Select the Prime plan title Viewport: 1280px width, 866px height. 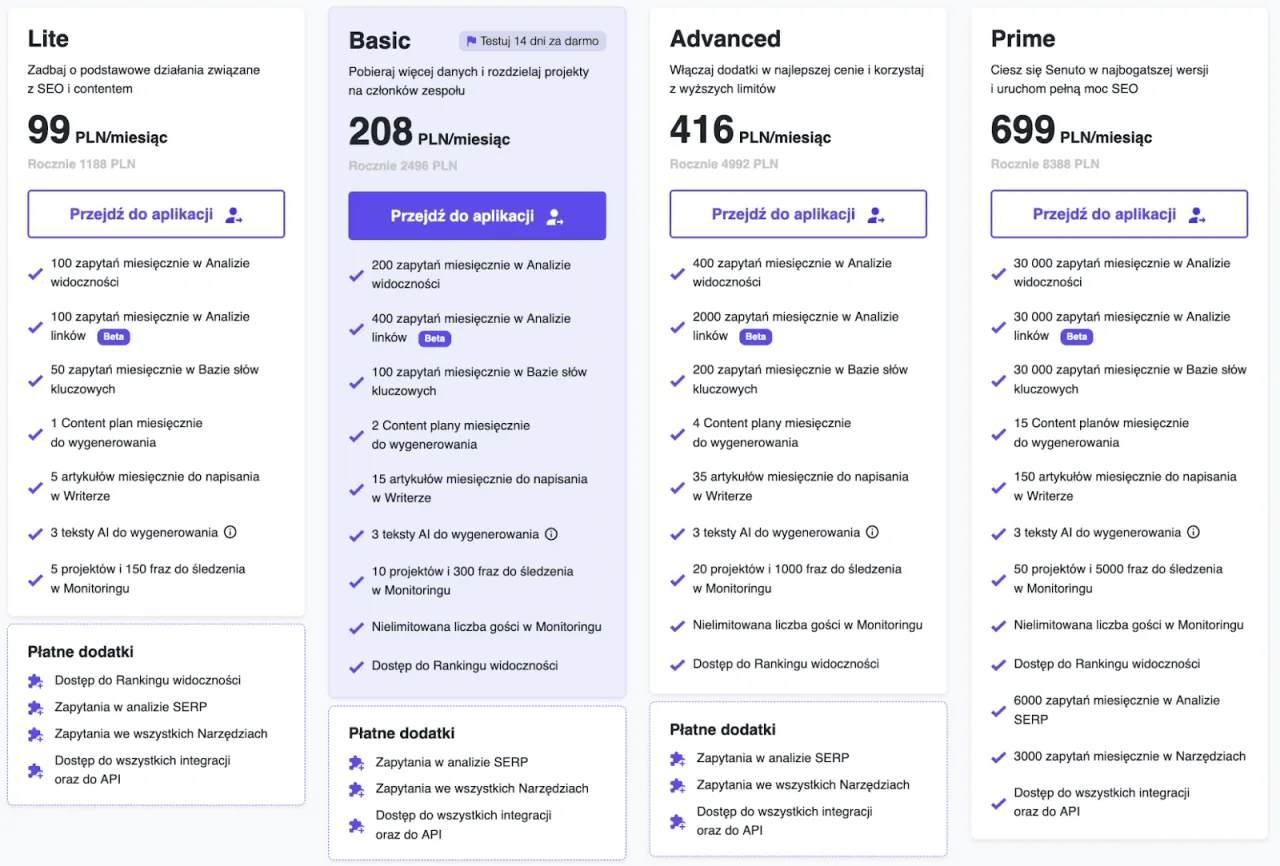click(1022, 39)
